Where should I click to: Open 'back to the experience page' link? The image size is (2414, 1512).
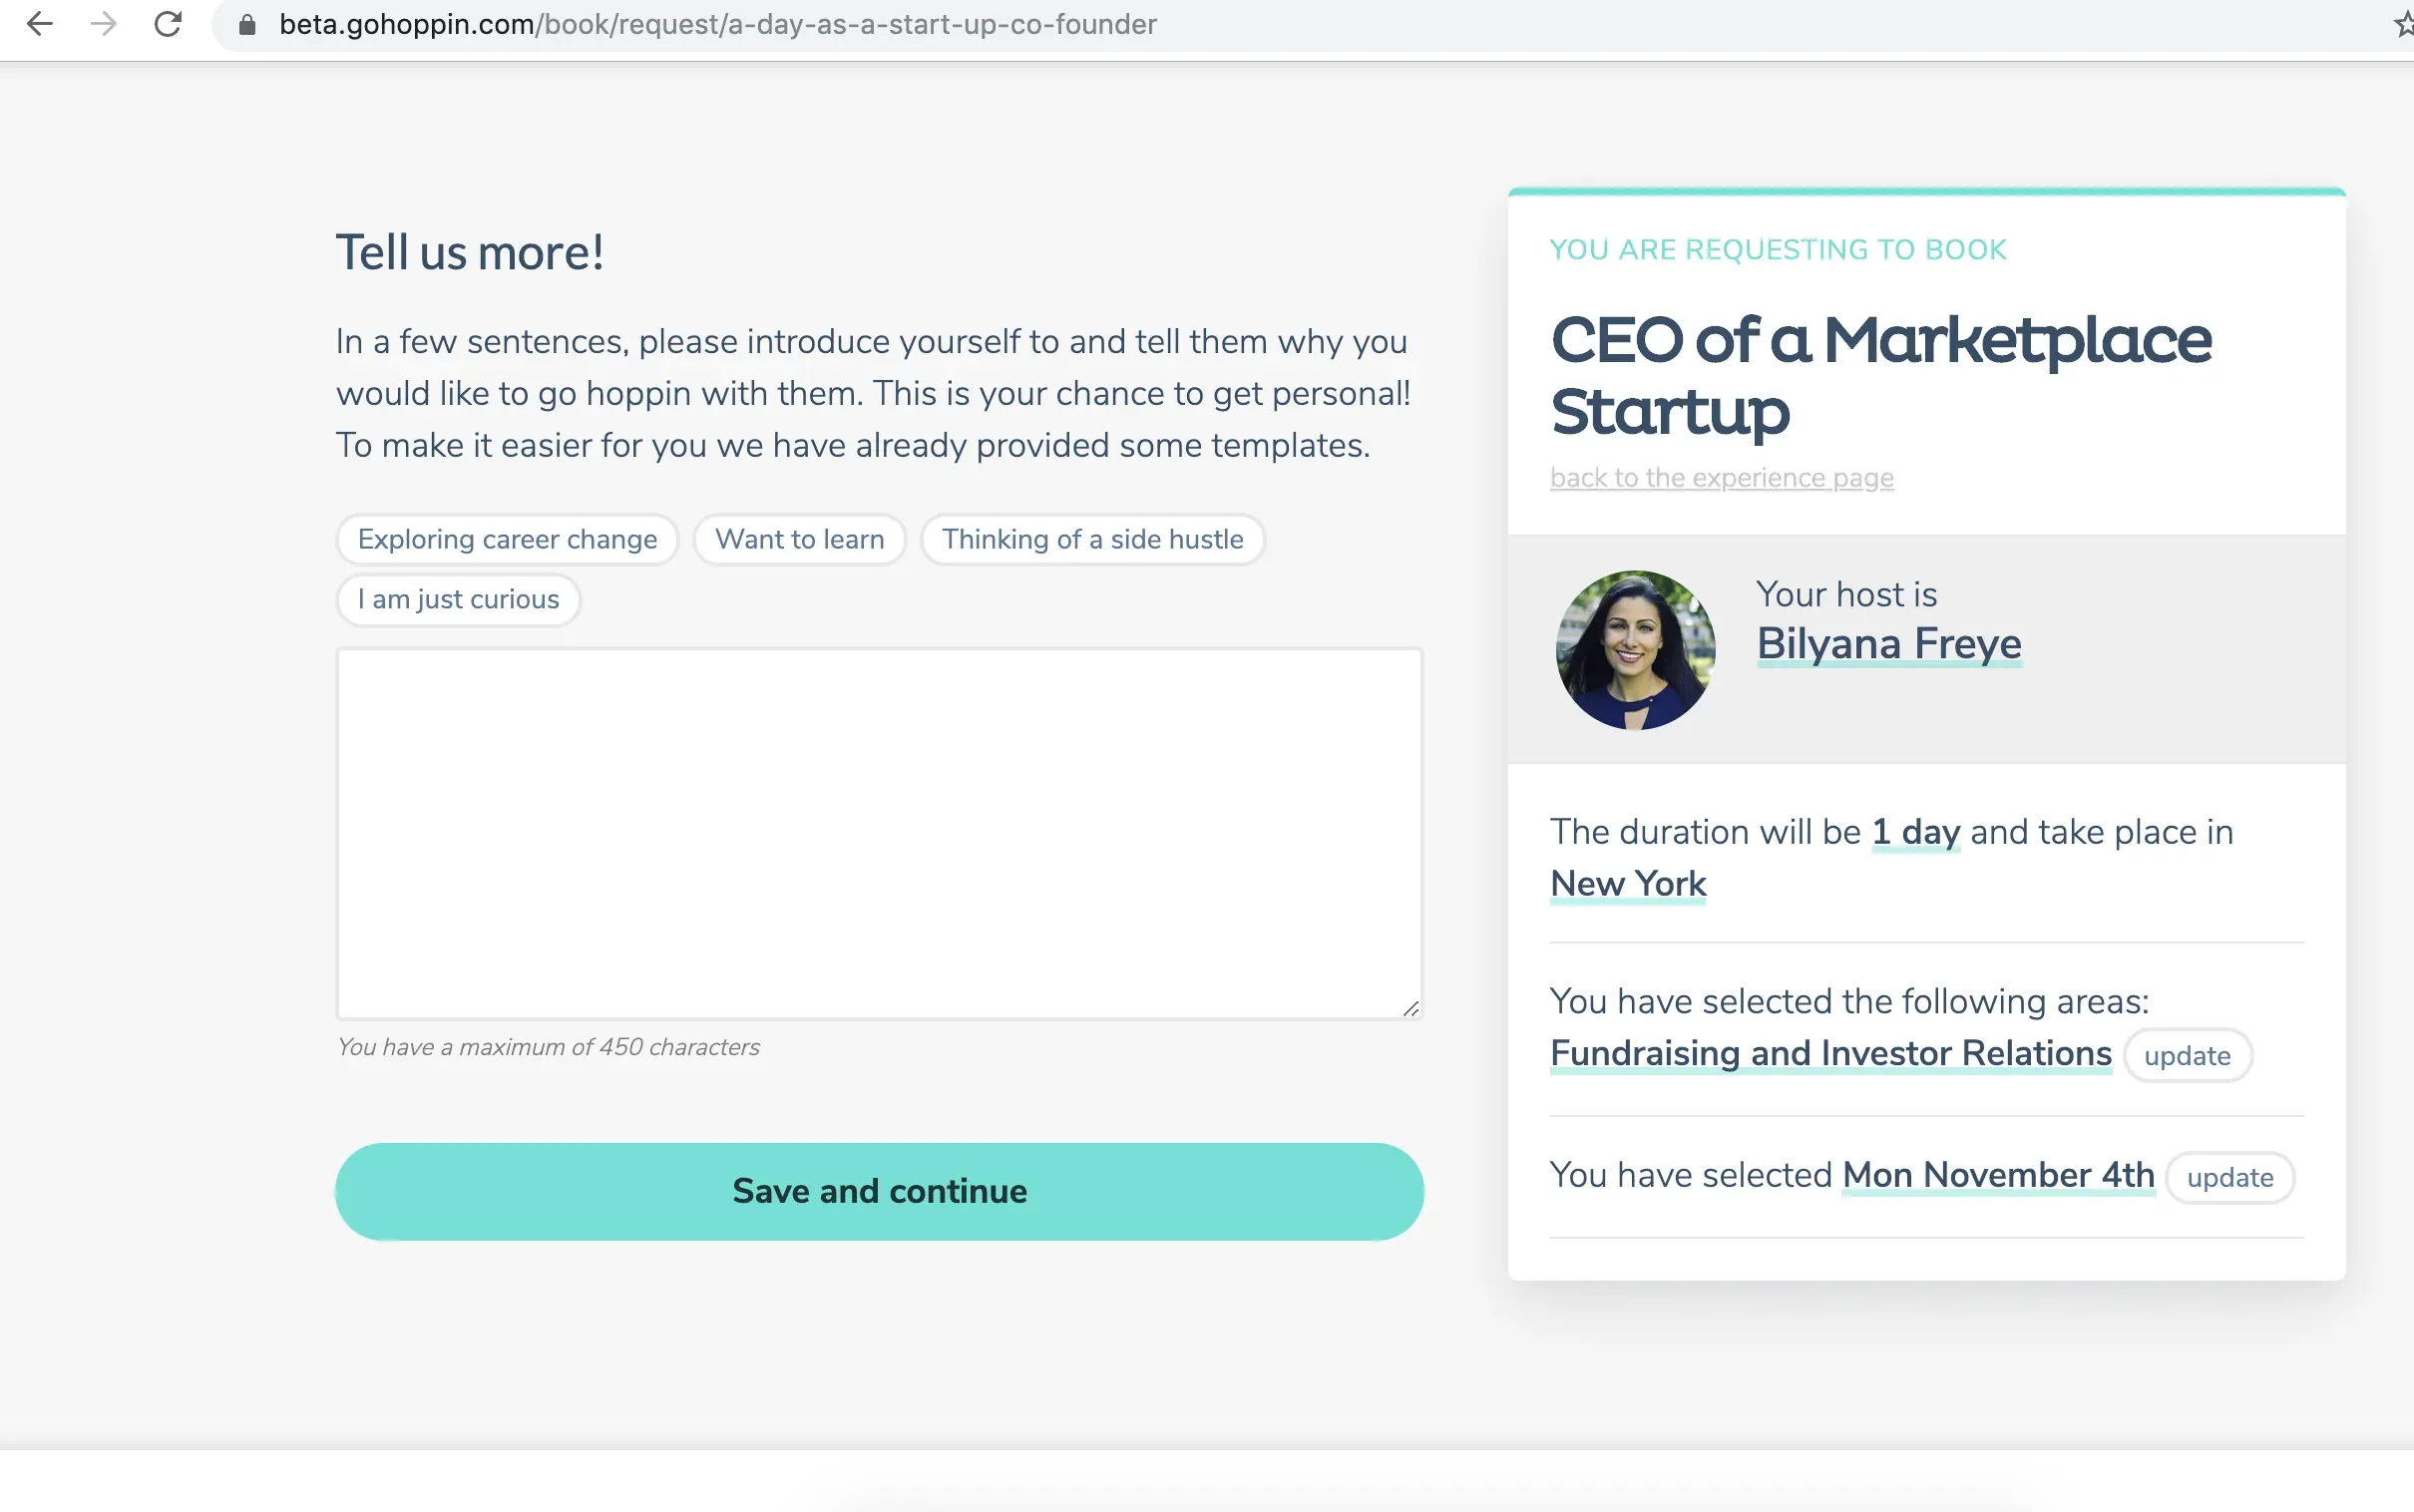coord(1721,478)
